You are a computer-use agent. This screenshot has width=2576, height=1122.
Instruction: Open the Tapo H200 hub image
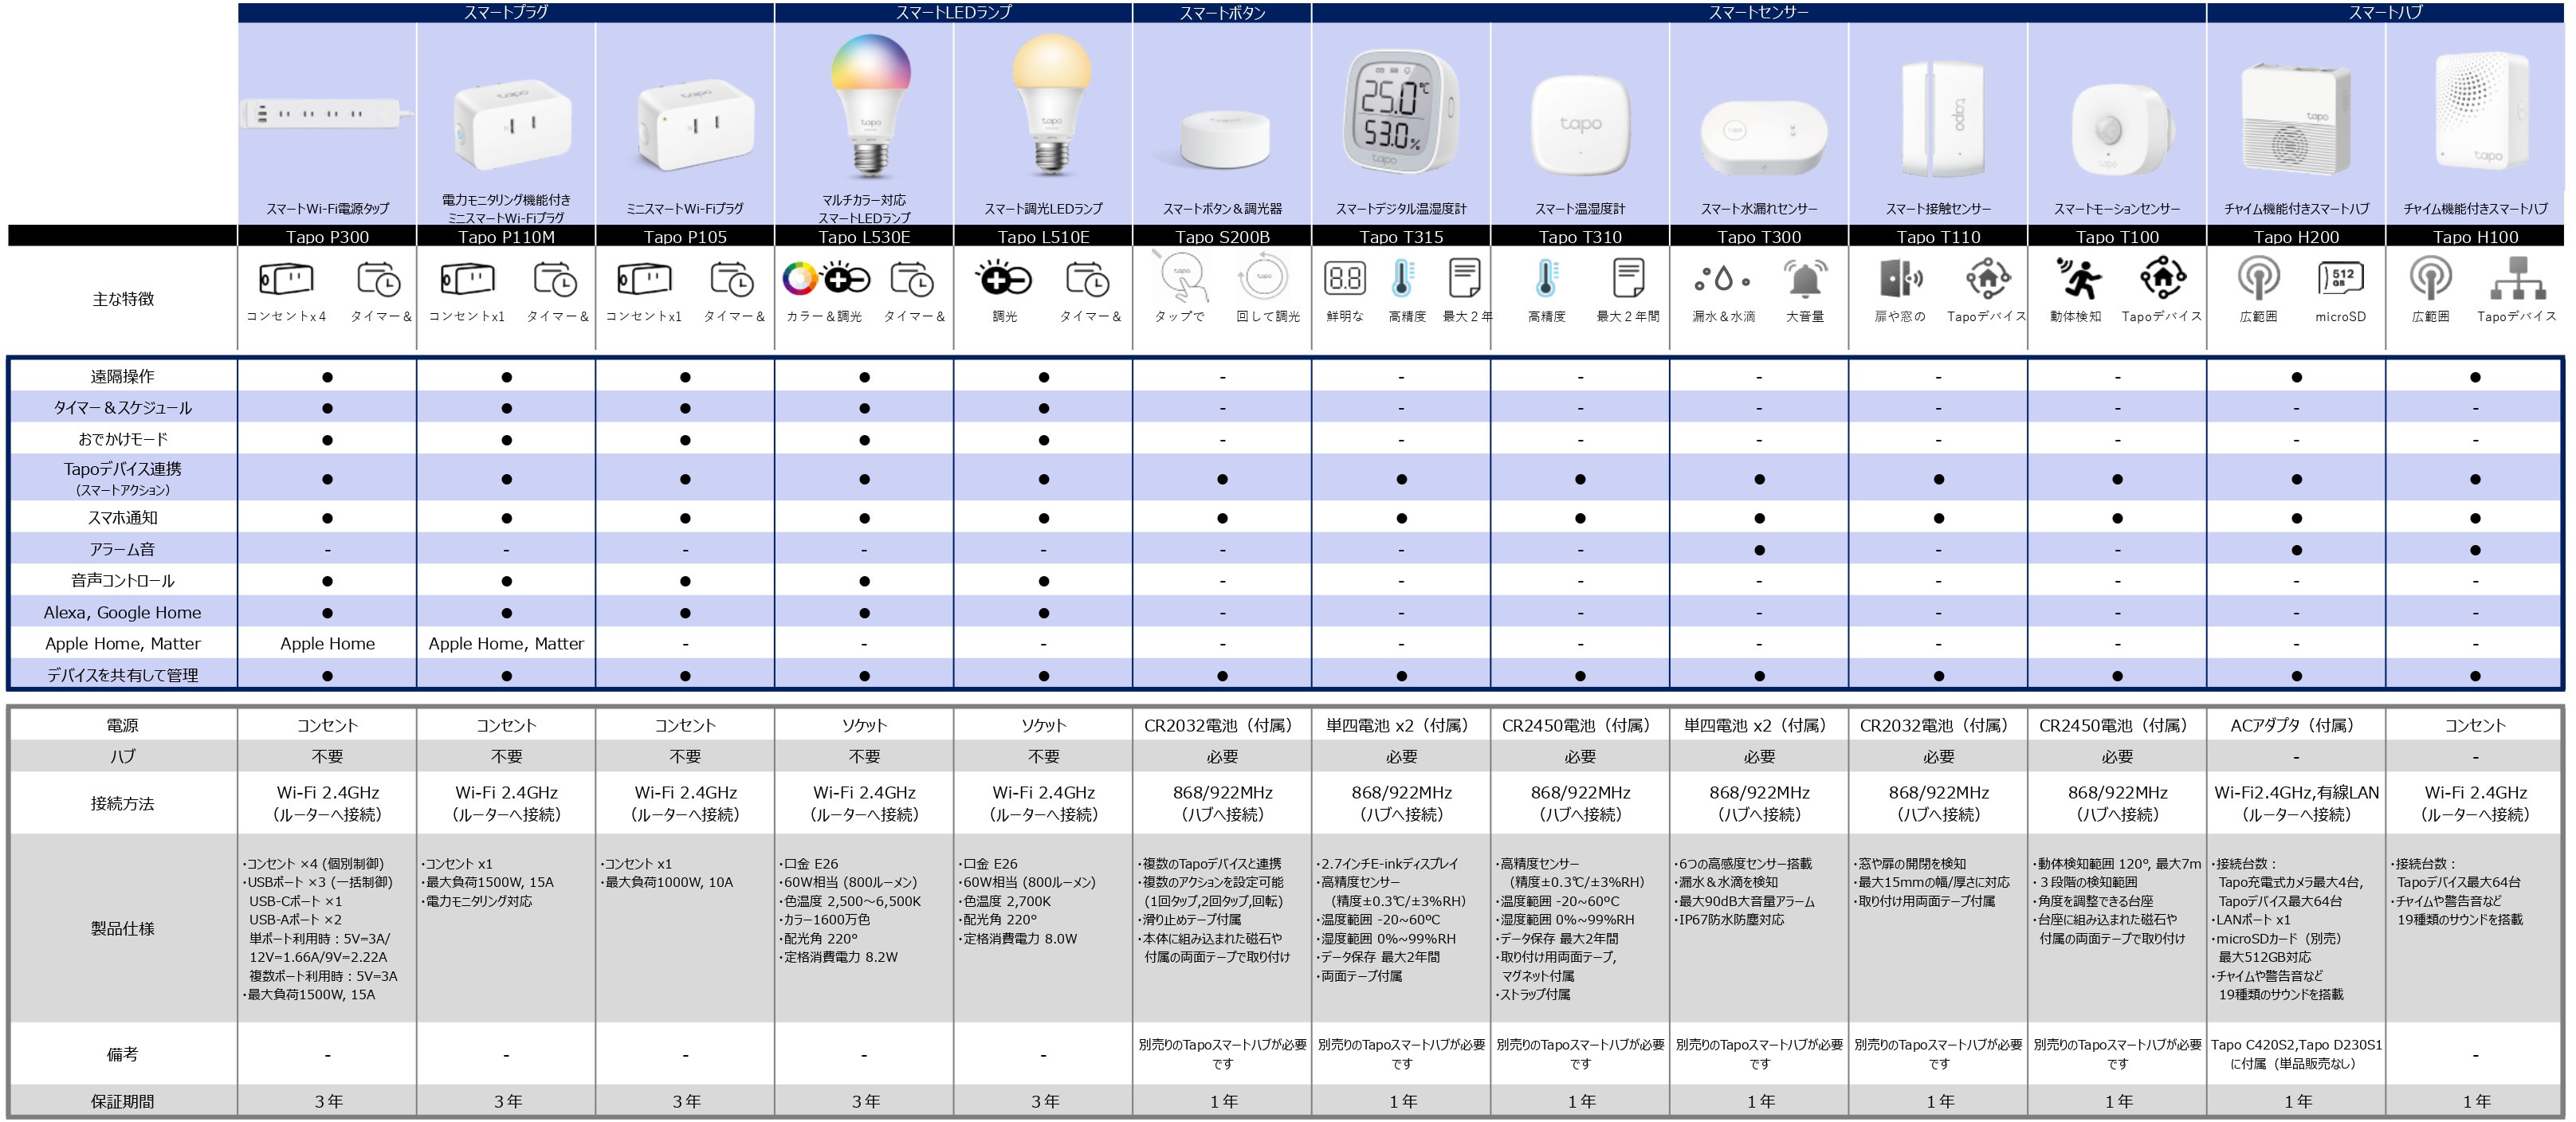(2296, 118)
